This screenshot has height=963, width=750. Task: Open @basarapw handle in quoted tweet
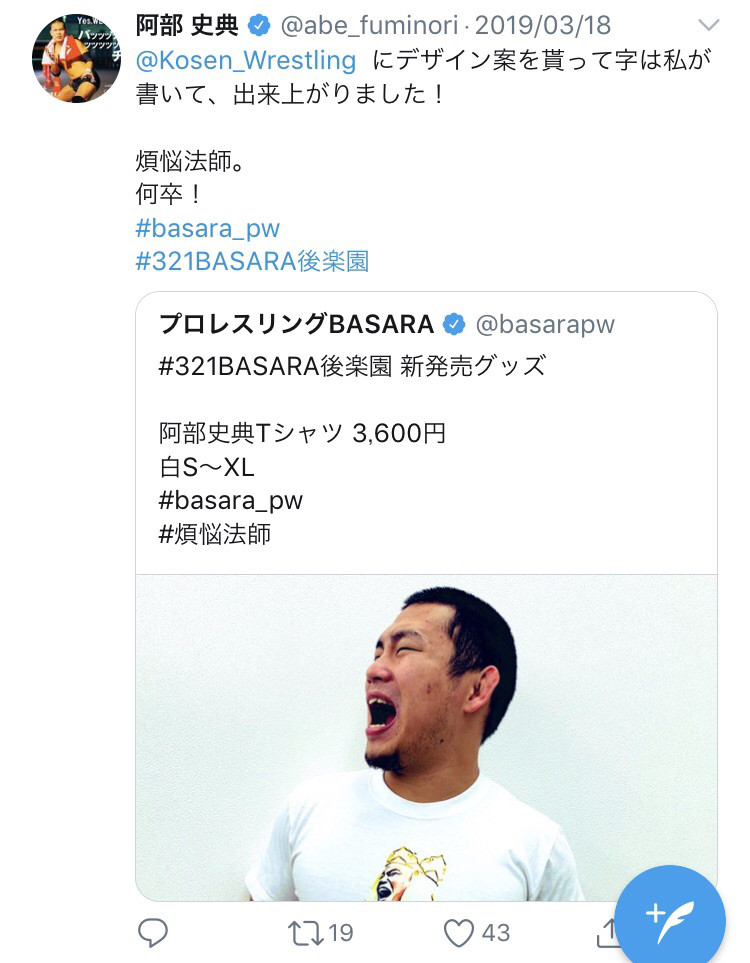[x=545, y=324]
